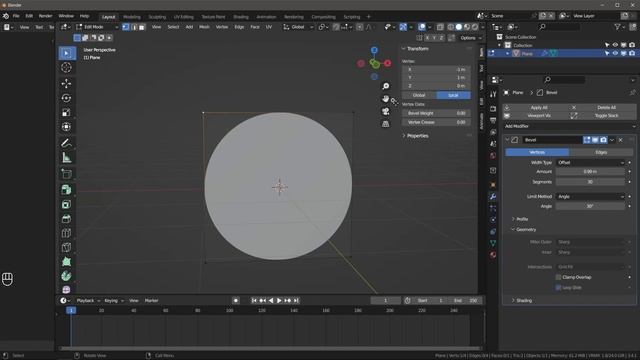Open Material properties tab icon
The width and height of the screenshot is (640, 360).
pos(493,255)
